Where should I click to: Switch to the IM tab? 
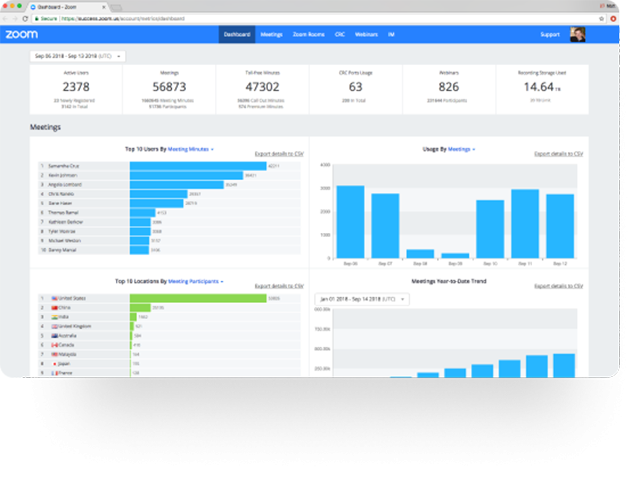pos(391,34)
